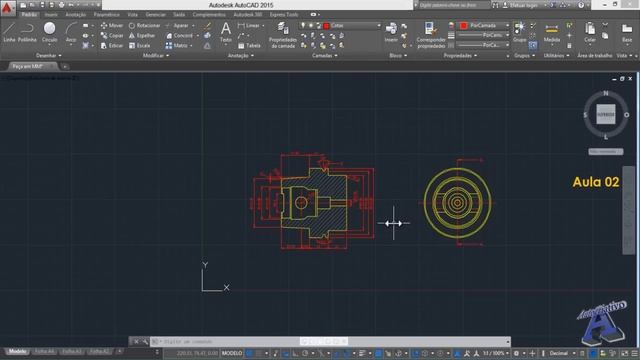Switch to the Vista ribbon tab
The image size is (640, 360).
click(x=133, y=15)
